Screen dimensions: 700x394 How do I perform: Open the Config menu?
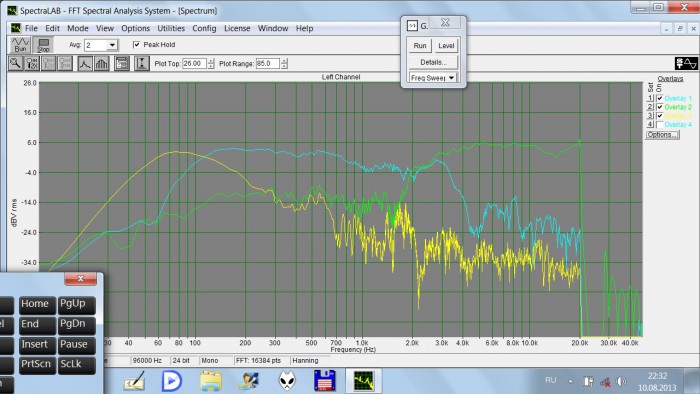pyautogui.click(x=204, y=28)
